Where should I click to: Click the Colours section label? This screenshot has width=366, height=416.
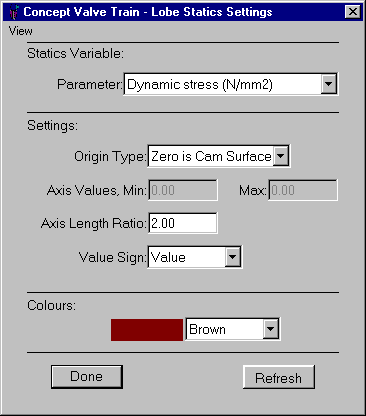point(52,306)
